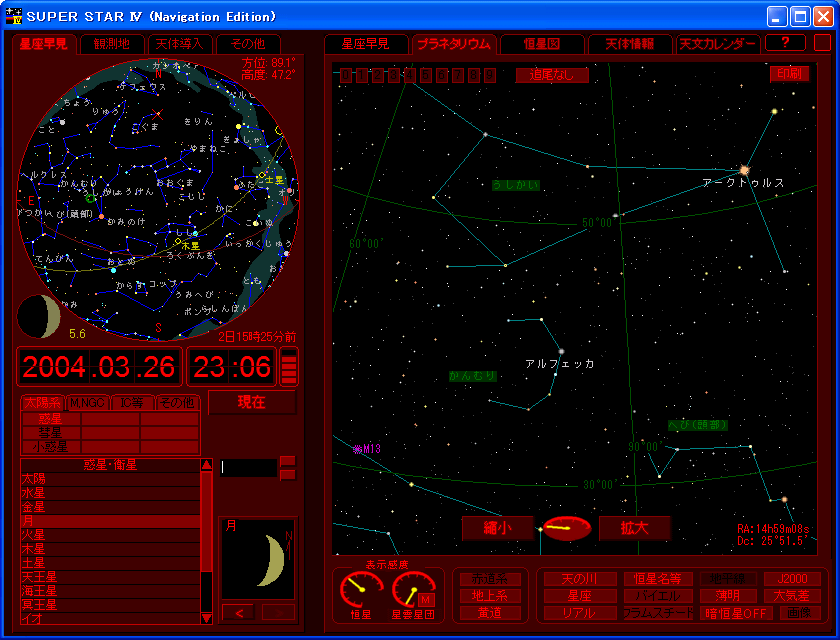Select memory slot 3 in the planetarium
840x640 pixels.
(394, 75)
